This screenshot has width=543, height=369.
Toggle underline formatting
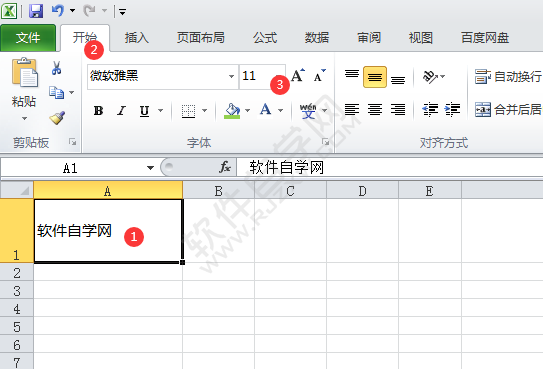[x=144, y=111]
